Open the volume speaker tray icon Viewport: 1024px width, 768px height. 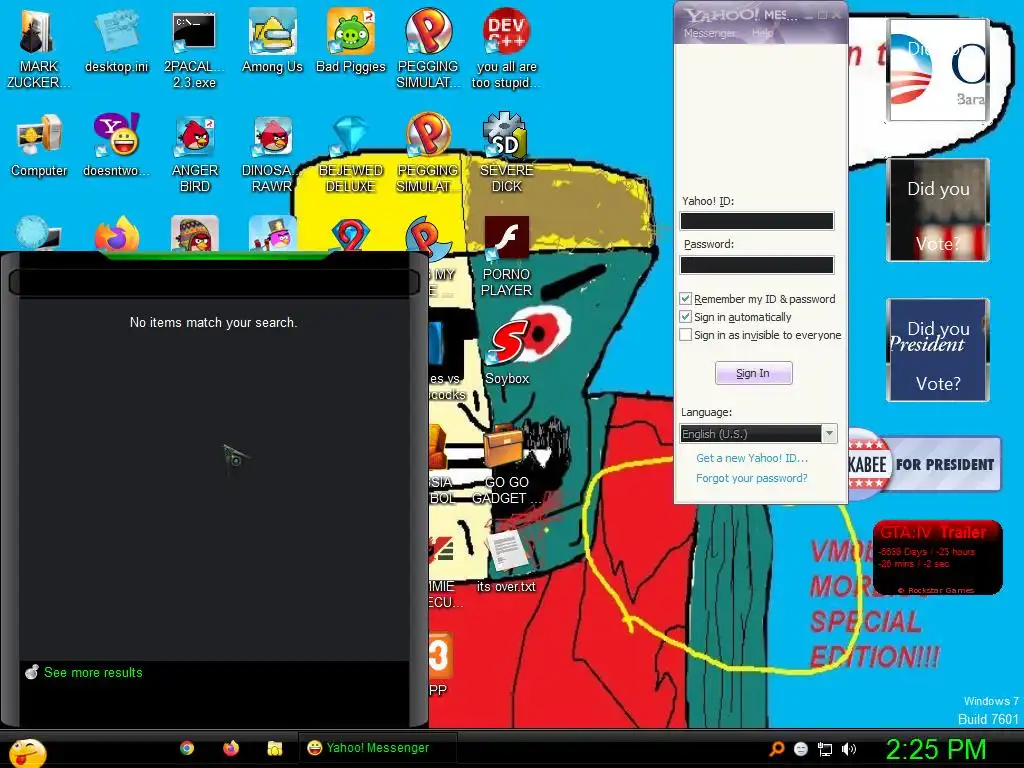point(849,749)
